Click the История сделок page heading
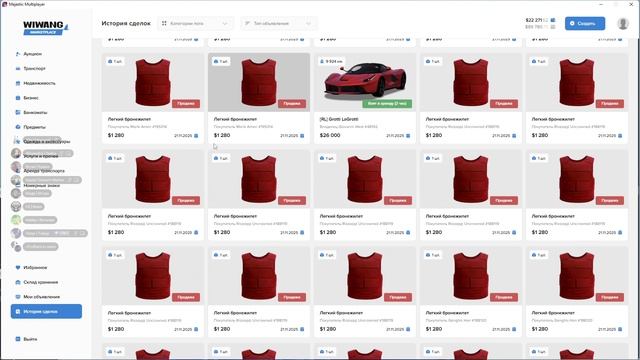This screenshot has width=640, height=360. [x=126, y=24]
